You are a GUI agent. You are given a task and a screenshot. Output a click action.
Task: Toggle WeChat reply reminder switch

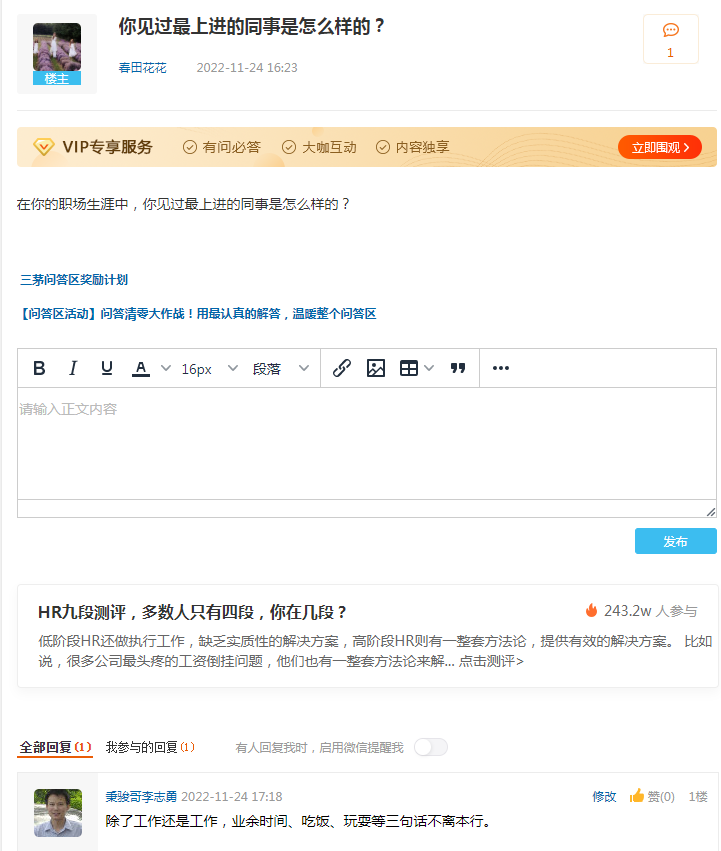click(x=431, y=747)
